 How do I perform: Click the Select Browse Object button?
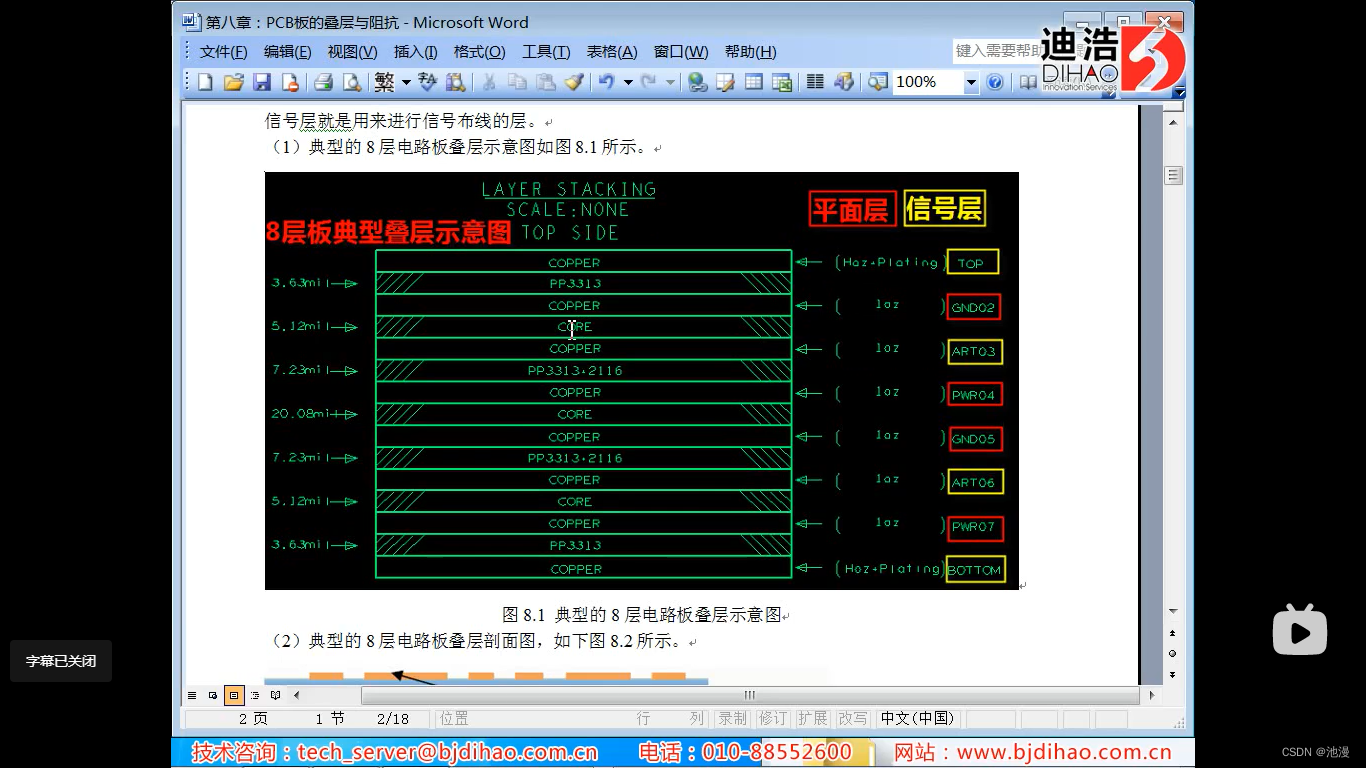point(1174,653)
